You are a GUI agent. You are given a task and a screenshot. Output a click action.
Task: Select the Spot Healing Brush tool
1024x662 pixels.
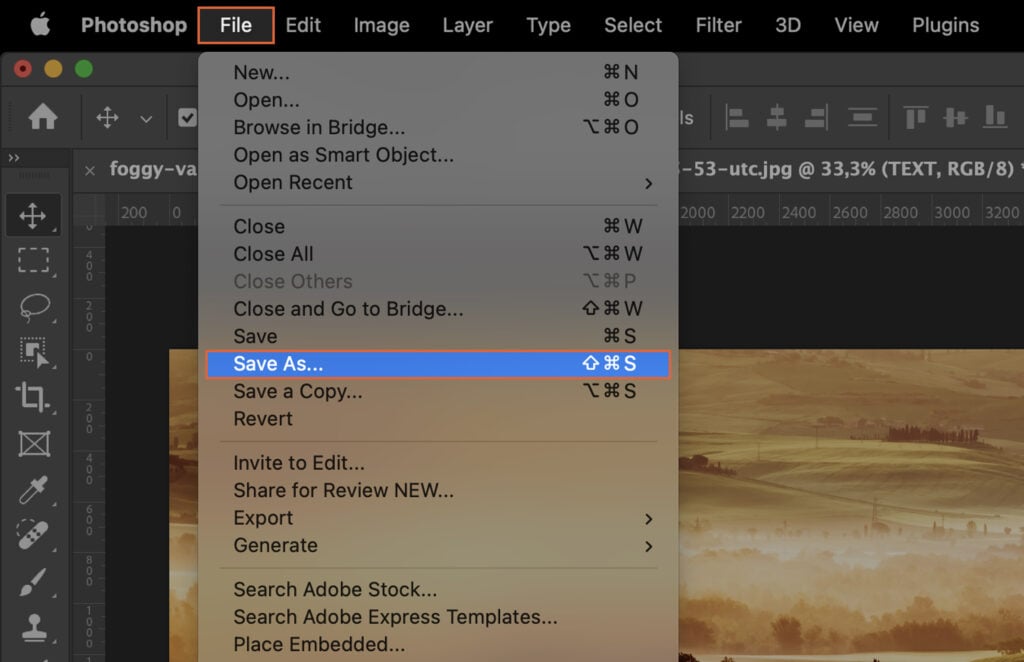tap(34, 536)
